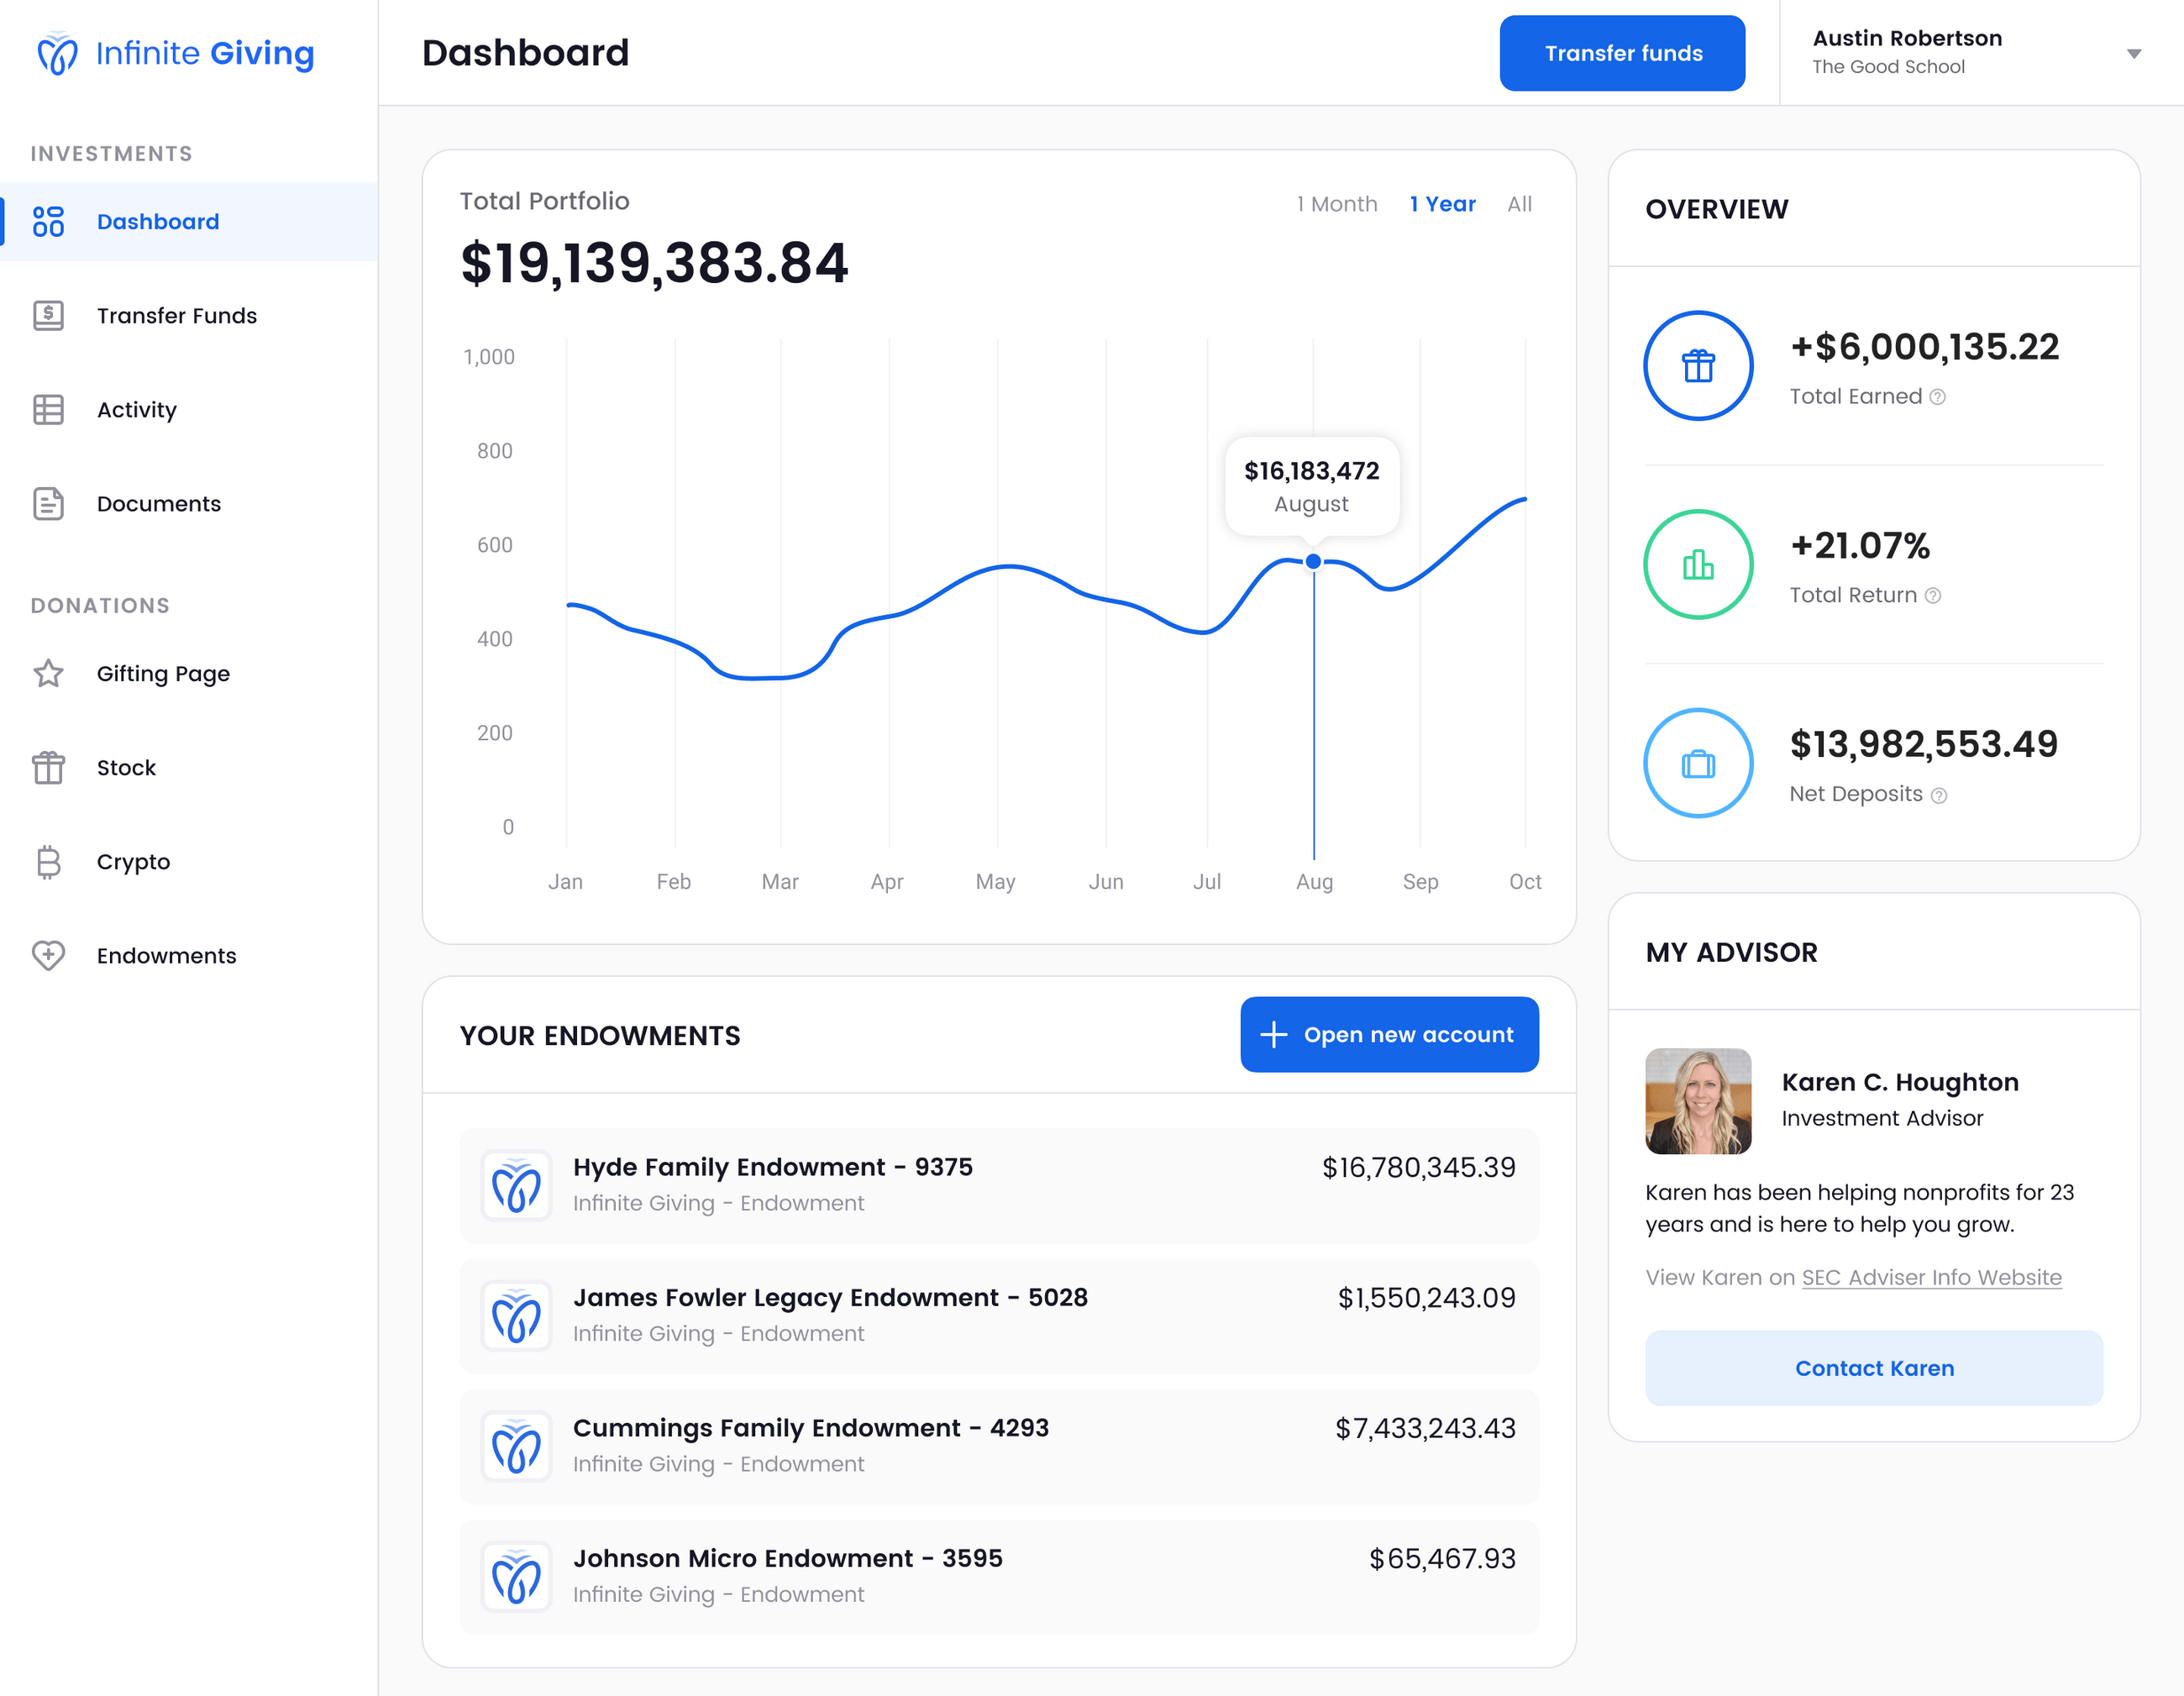
Task: Select the 1 Year range option
Action: [1442, 204]
